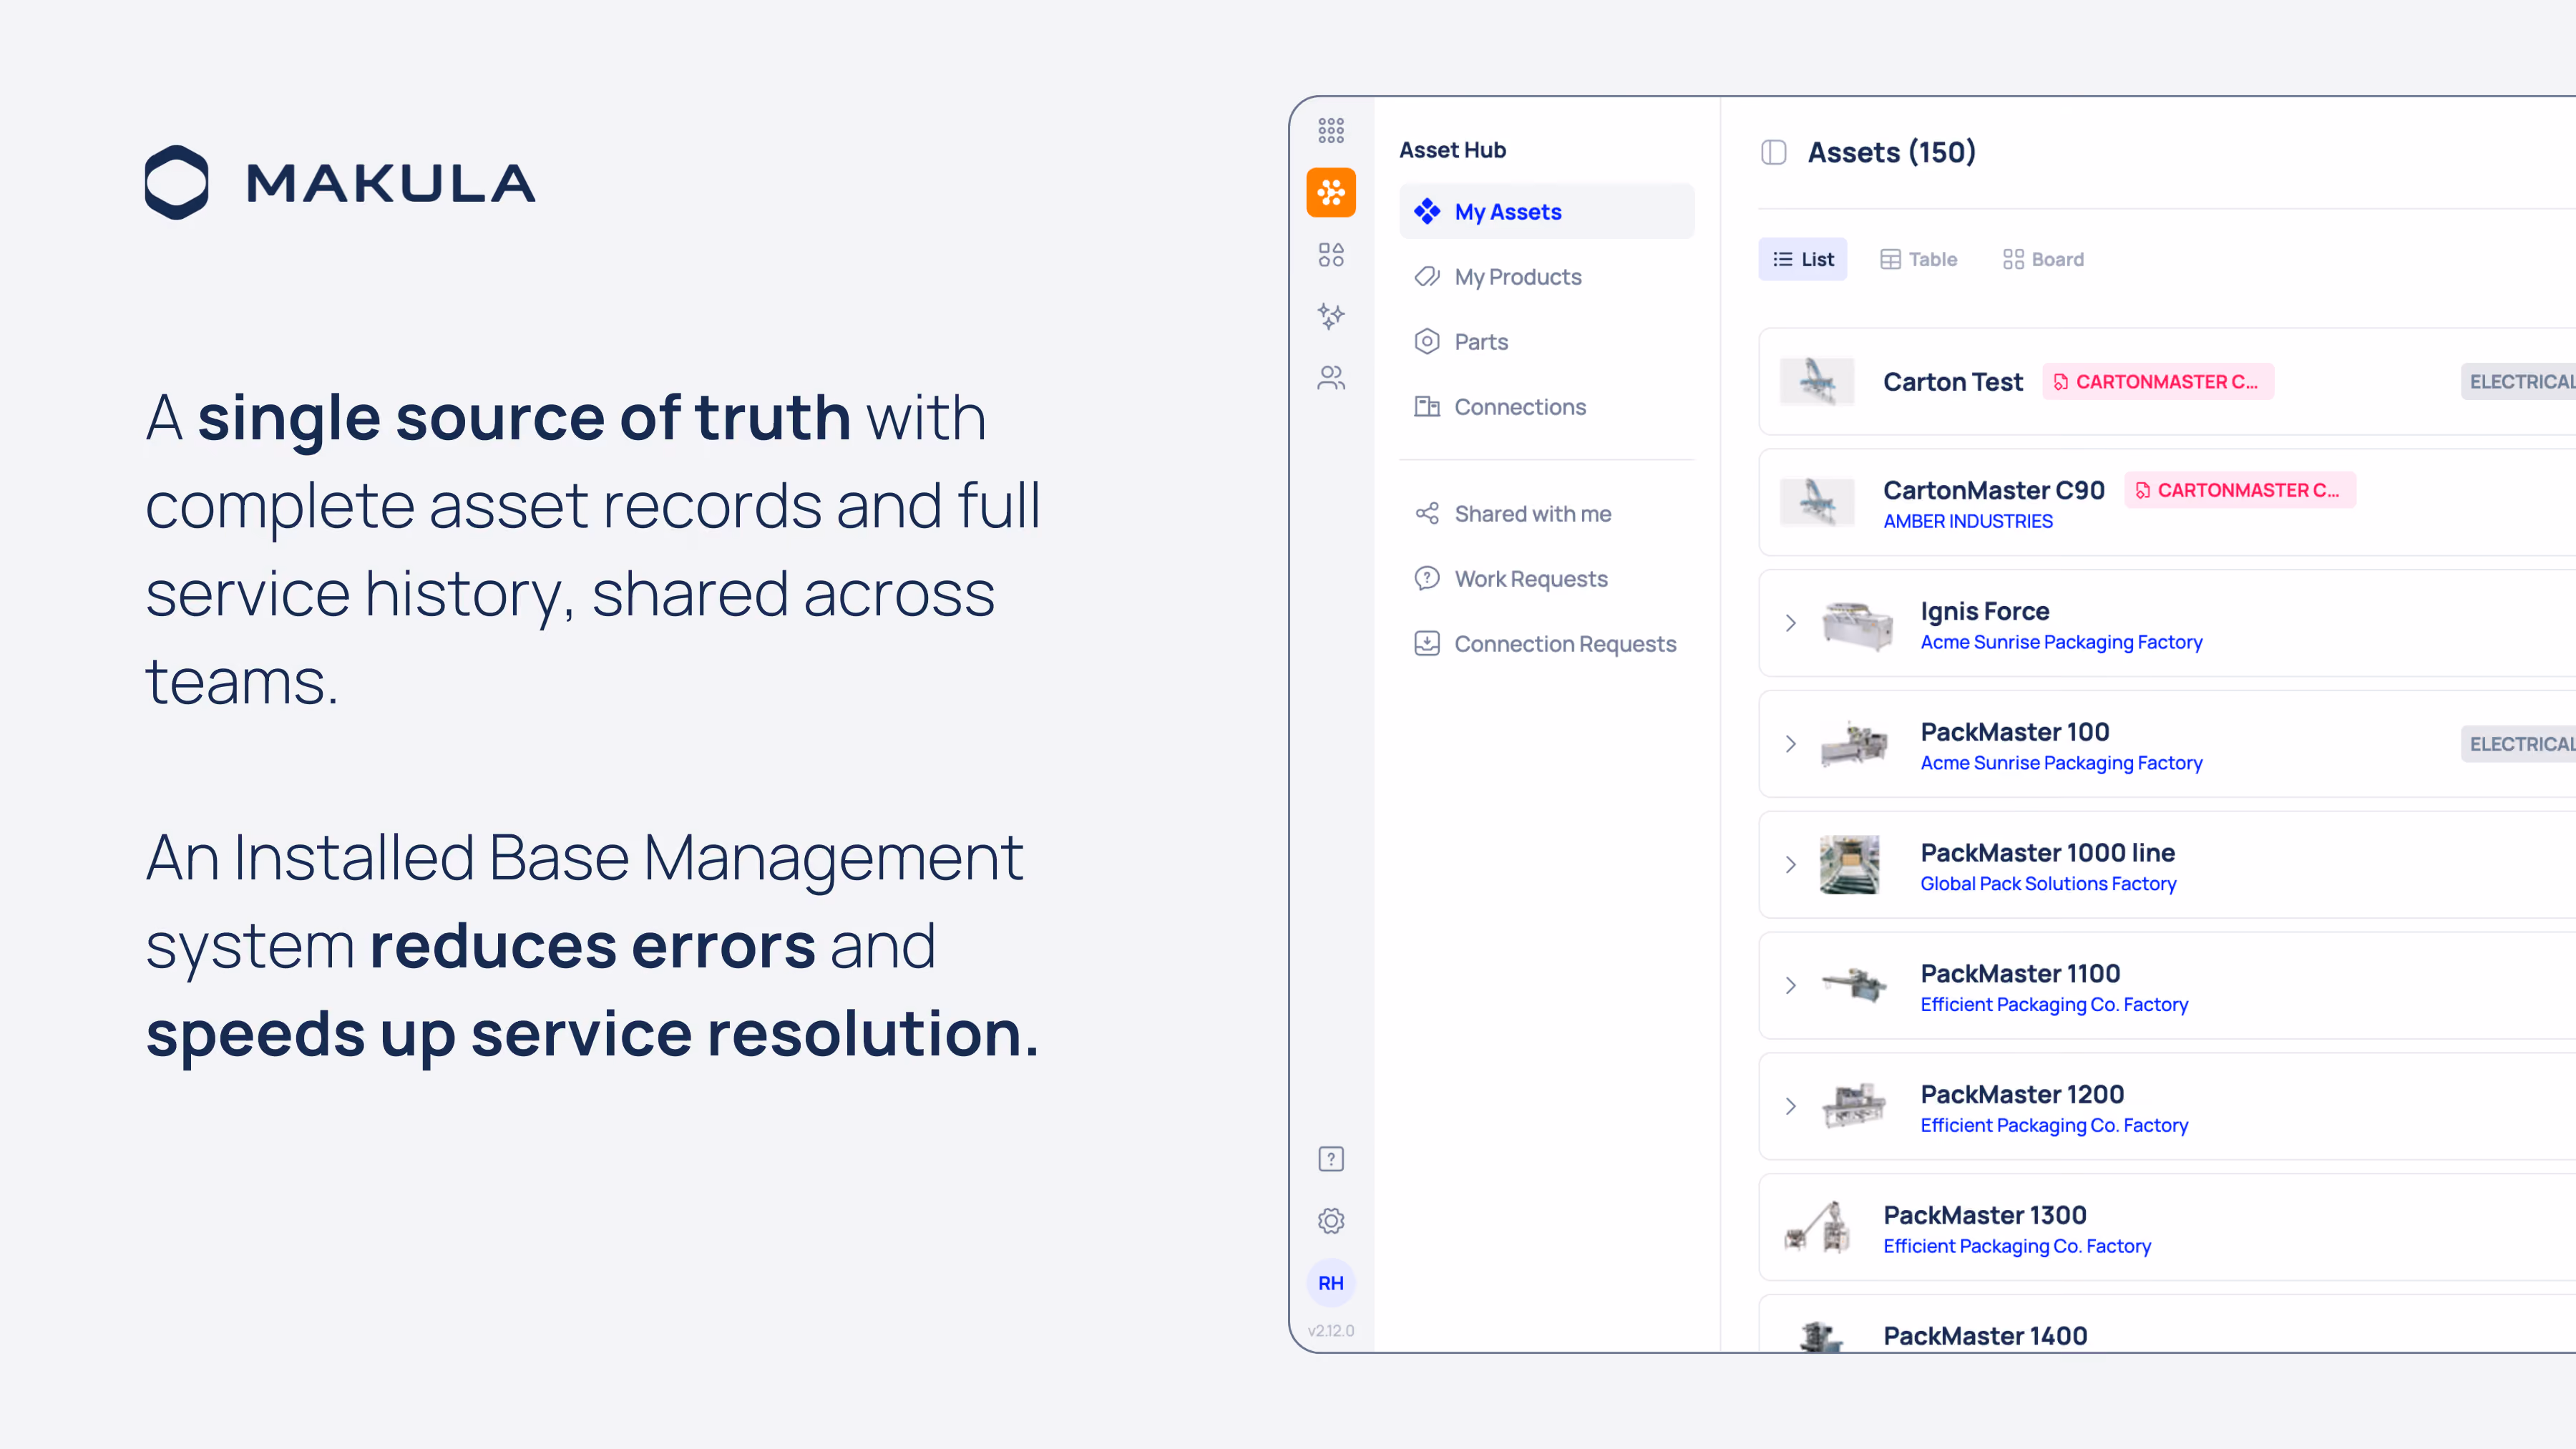Viewport: 2576px width, 1449px height.
Task: Open Efficient Packaging Co. Factory under PackMaster 1200
Action: click(2054, 1126)
